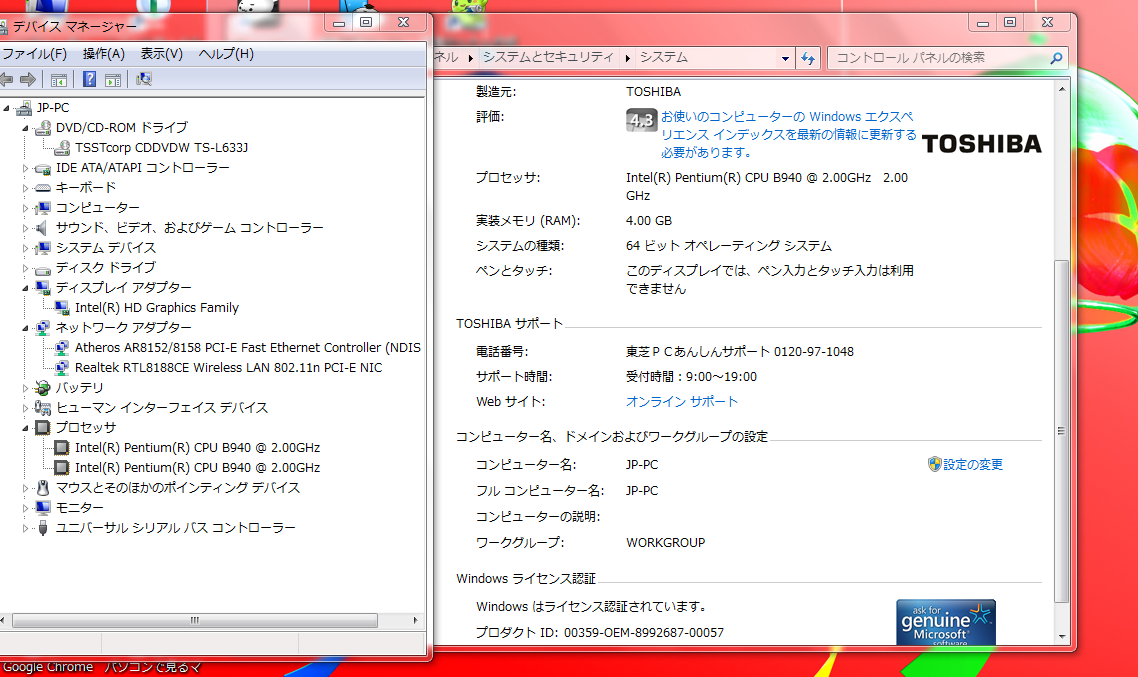Click the キーボード keyboard category icon
Image resolution: width=1138 pixels, height=677 pixels.
(43, 188)
